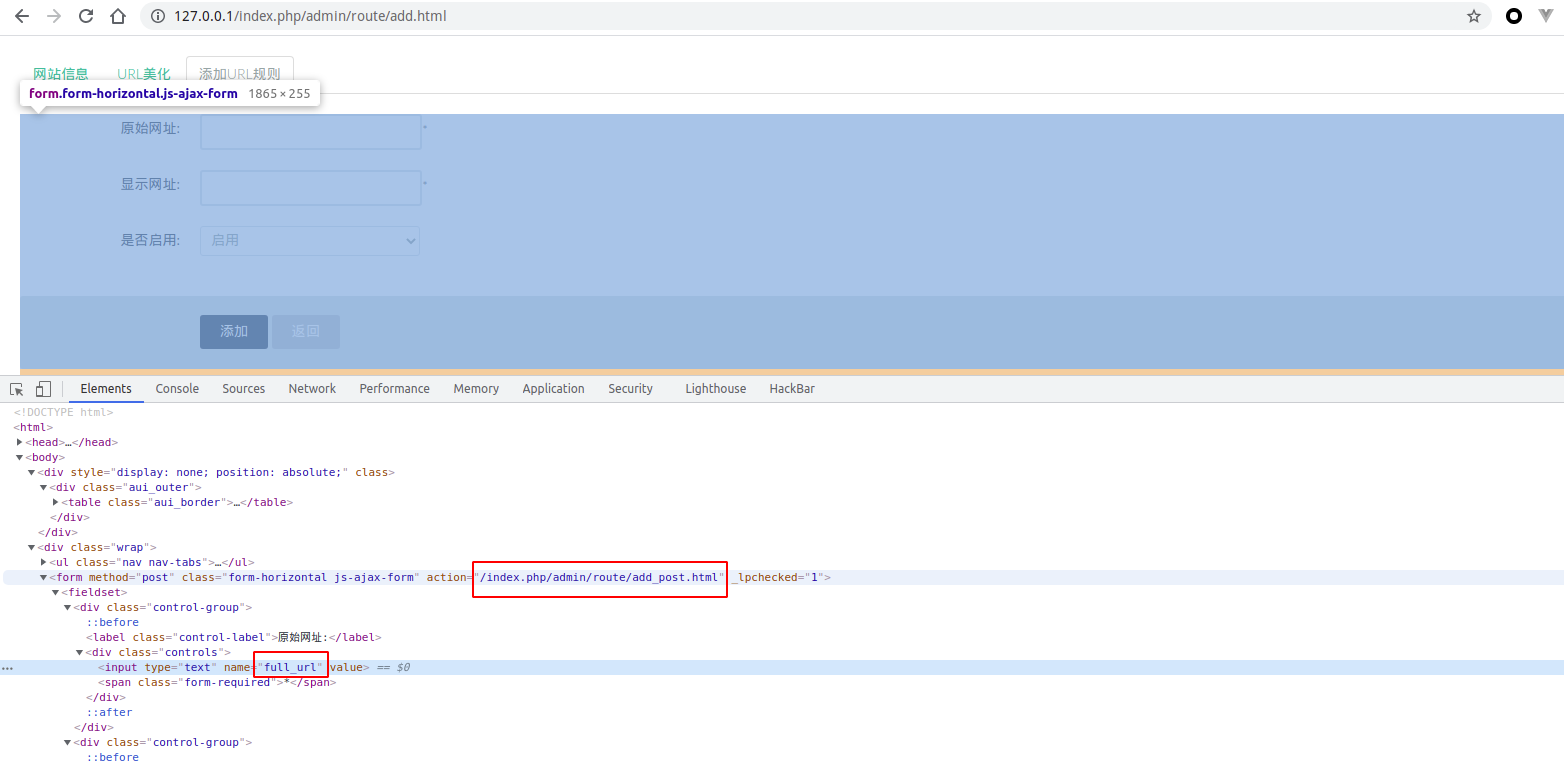Focus the 原始网址 input field
Viewport: 1564px width, 761px height.
(x=311, y=132)
